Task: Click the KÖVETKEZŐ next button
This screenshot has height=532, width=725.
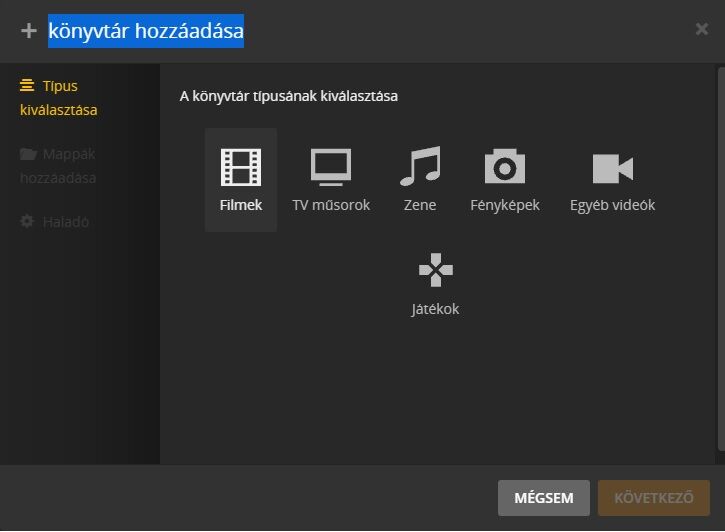Action: (x=654, y=498)
